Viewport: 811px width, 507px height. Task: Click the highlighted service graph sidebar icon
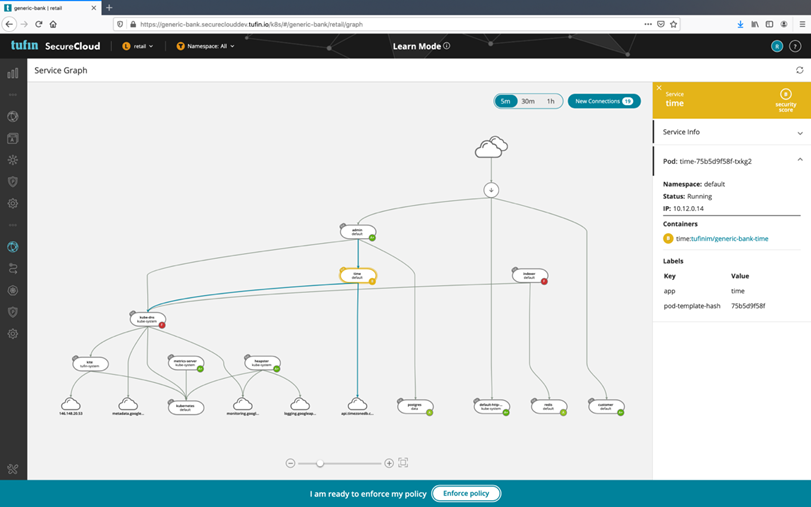click(x=13, y=247)
